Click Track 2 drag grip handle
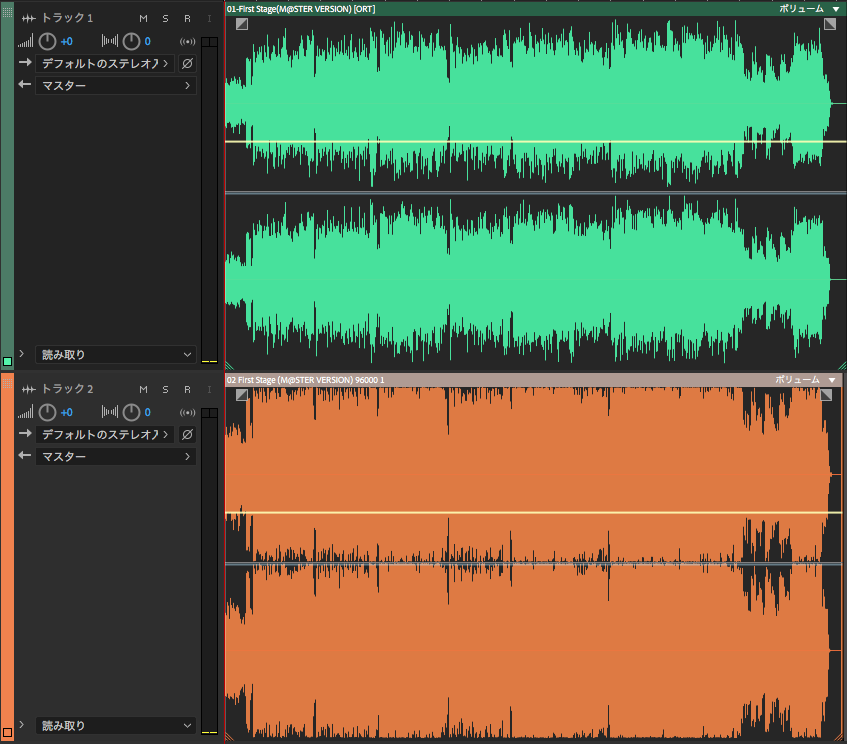 [8, 383]
